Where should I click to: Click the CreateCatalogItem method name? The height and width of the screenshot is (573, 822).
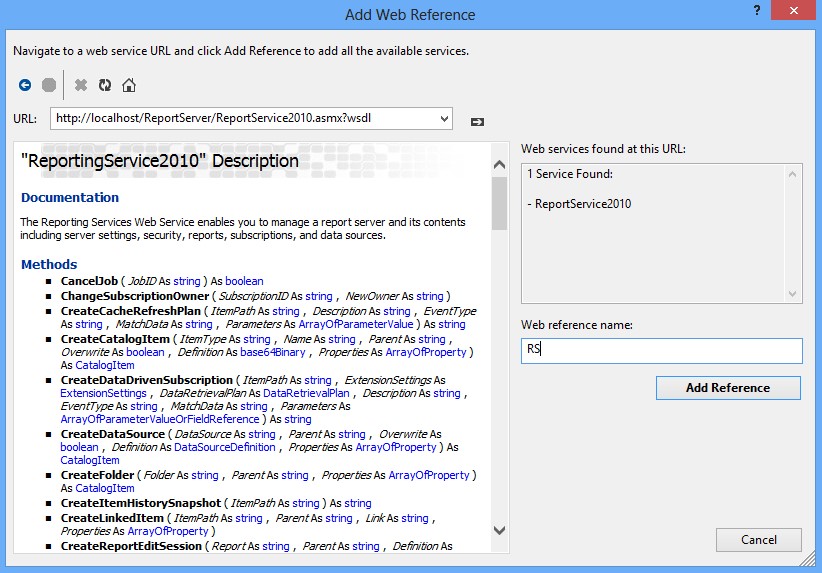coord(115,339)
